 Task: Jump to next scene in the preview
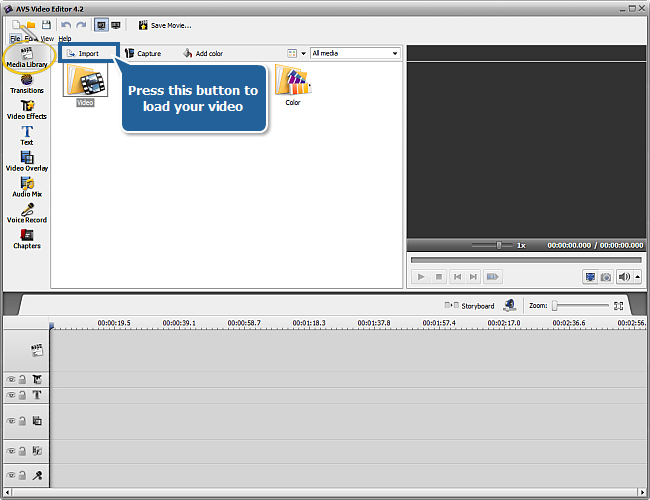(492, 277)
